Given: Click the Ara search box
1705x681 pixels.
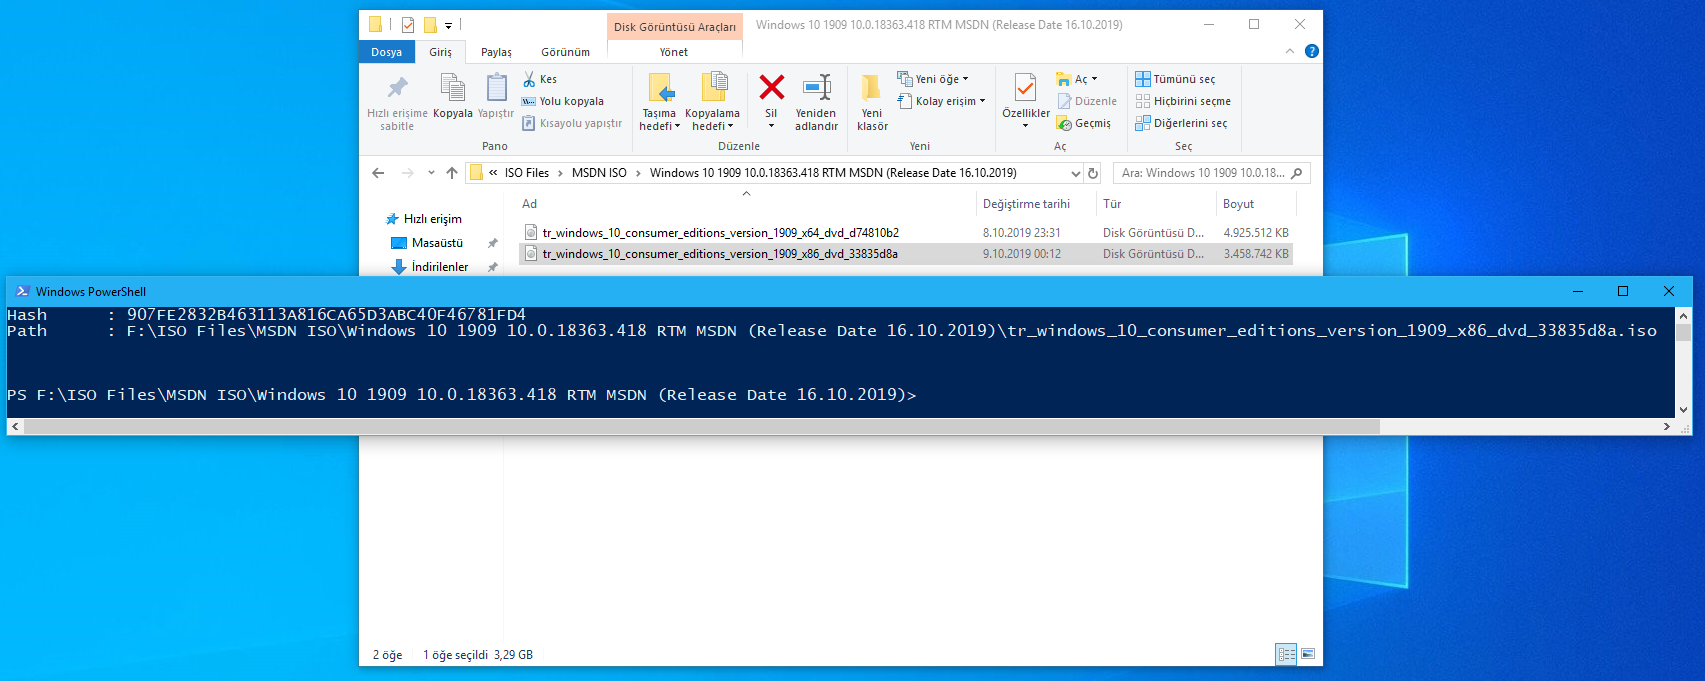Looking at the screenshot, I should tap(1211, 173).
